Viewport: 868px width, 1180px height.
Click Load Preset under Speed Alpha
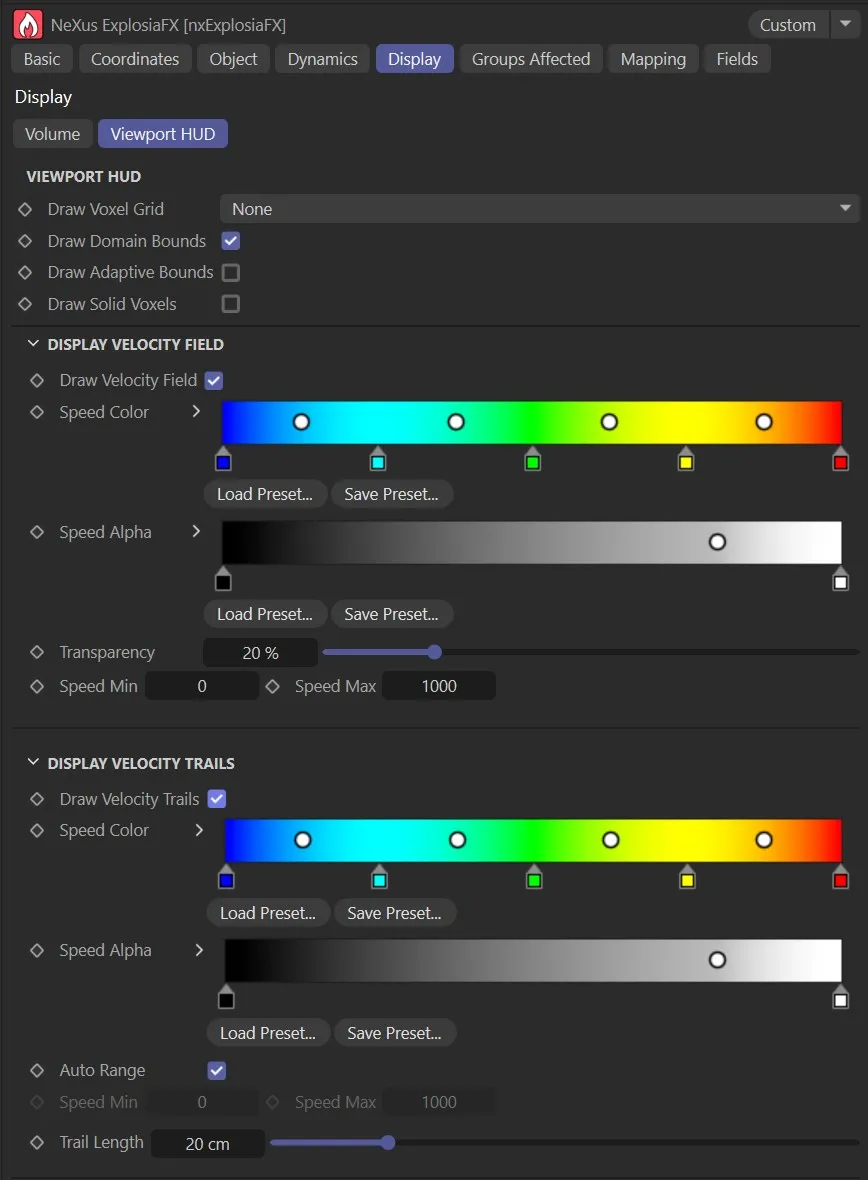point(264,613)
